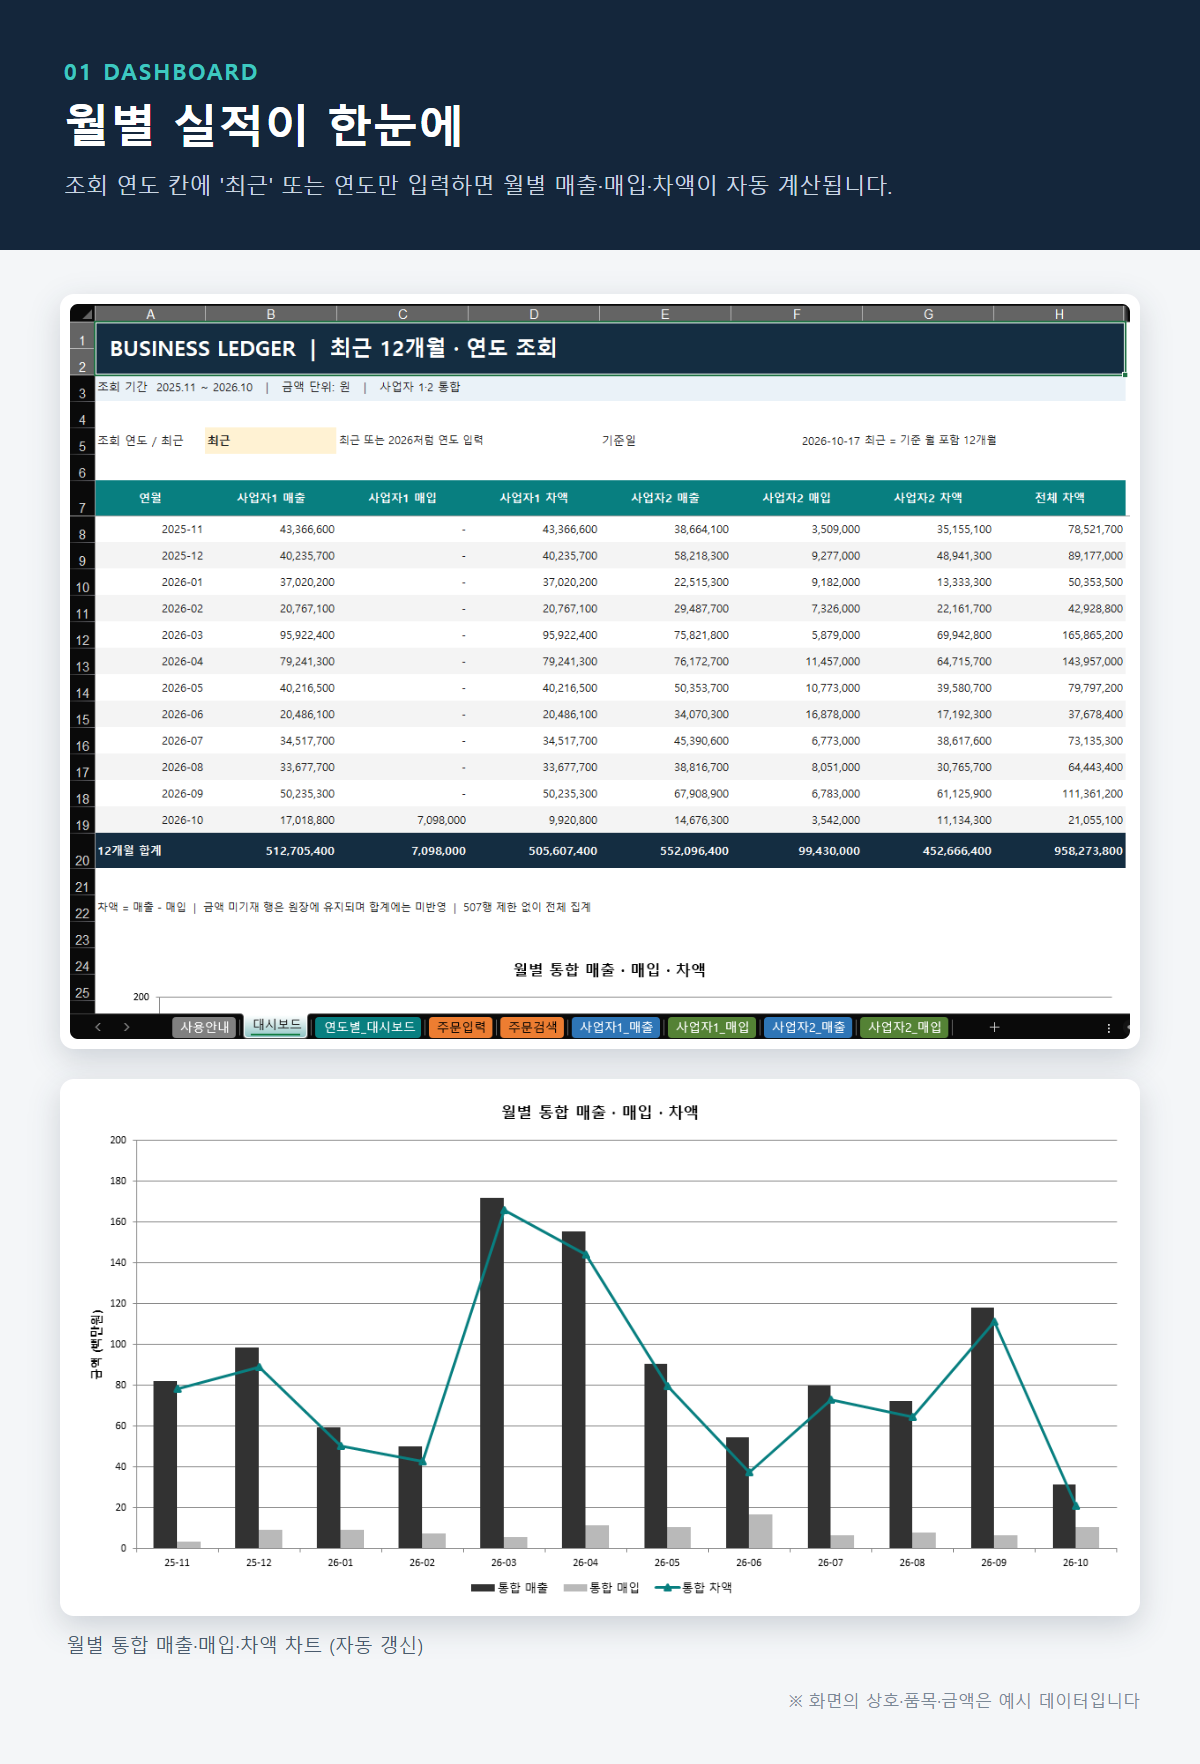Click the value 16,878,000 cell
The width and height of the screenshot is (1200, 1764).
pos(796,714)
